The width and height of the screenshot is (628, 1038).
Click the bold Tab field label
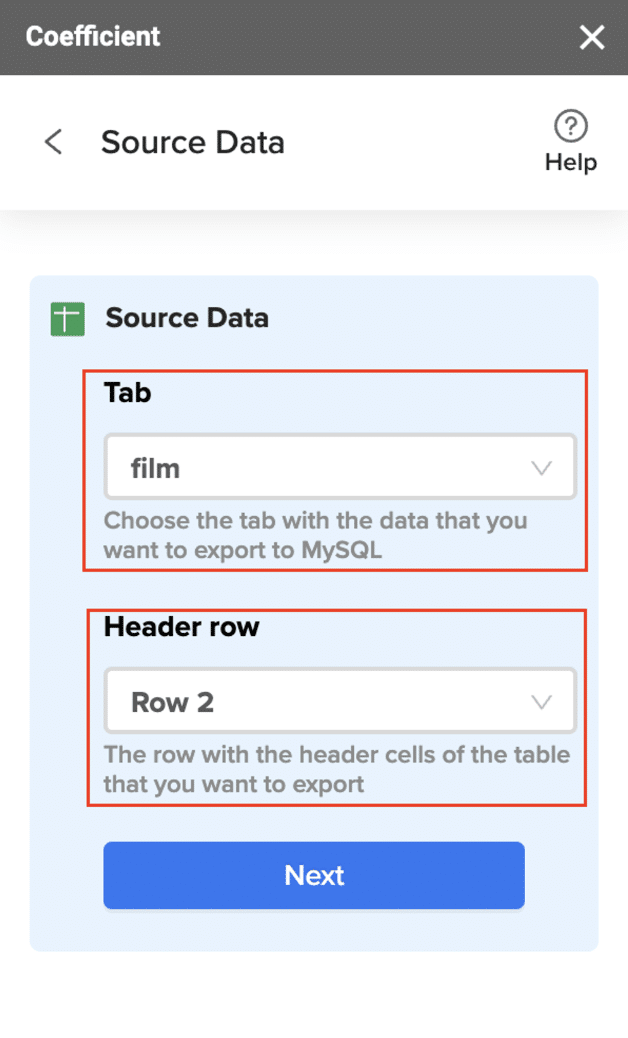(x=127, y=393)
